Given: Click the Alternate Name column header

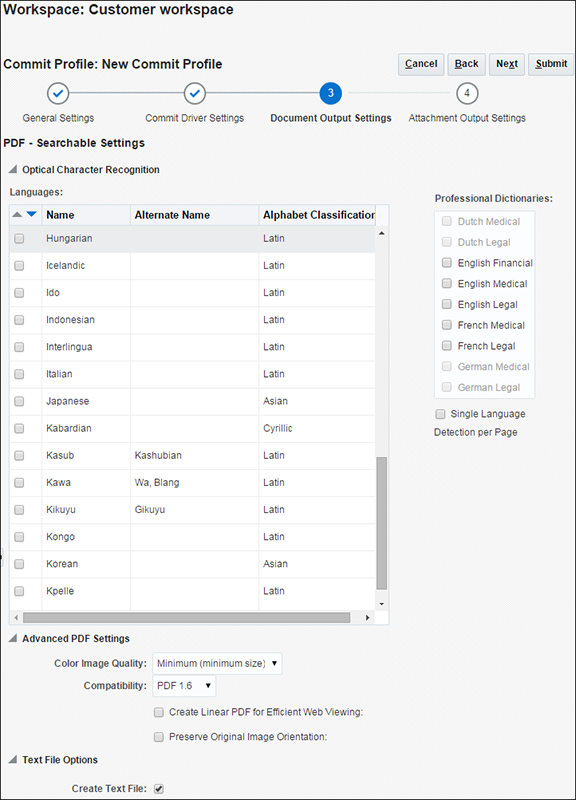Looking at the screenshot, I should (x=172, y=215).
